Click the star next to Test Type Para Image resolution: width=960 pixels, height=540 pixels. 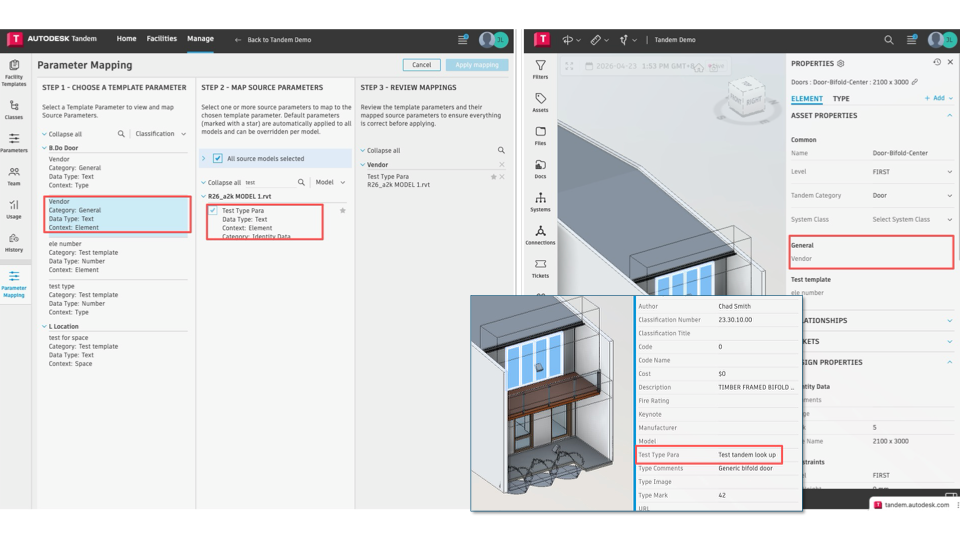point(343,211)
